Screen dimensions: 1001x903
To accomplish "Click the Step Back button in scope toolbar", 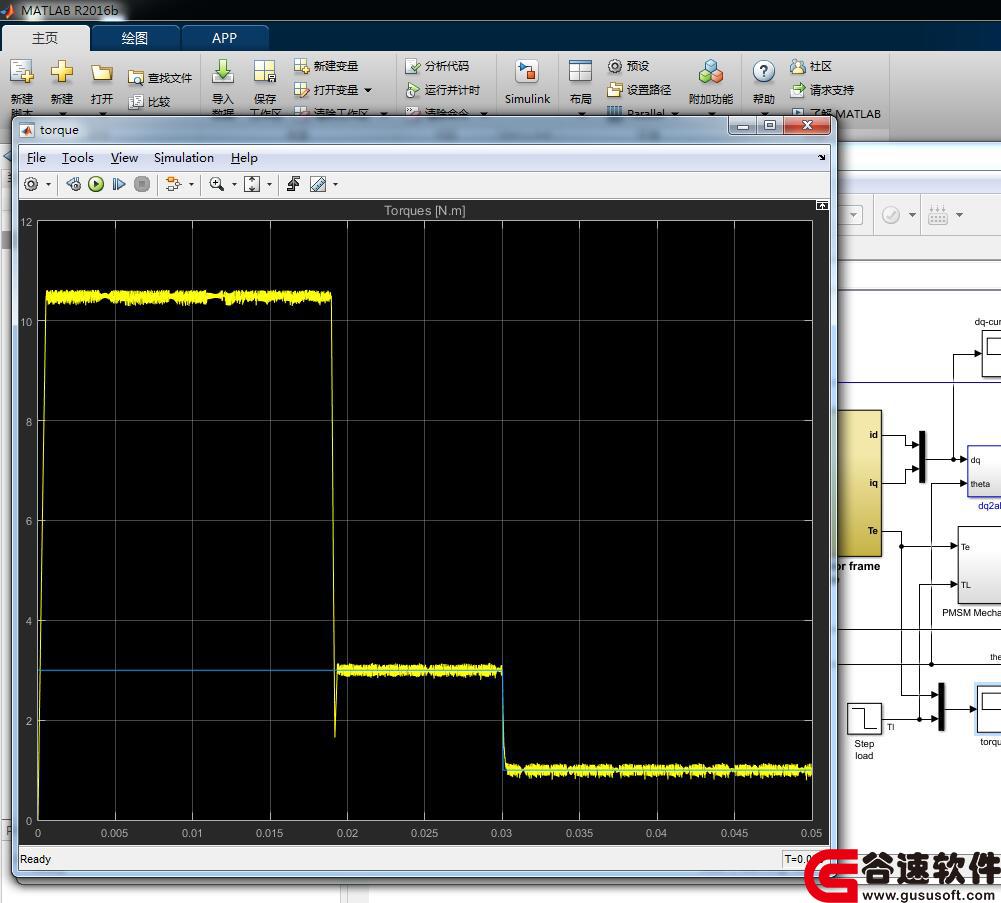I will [73, 185].
